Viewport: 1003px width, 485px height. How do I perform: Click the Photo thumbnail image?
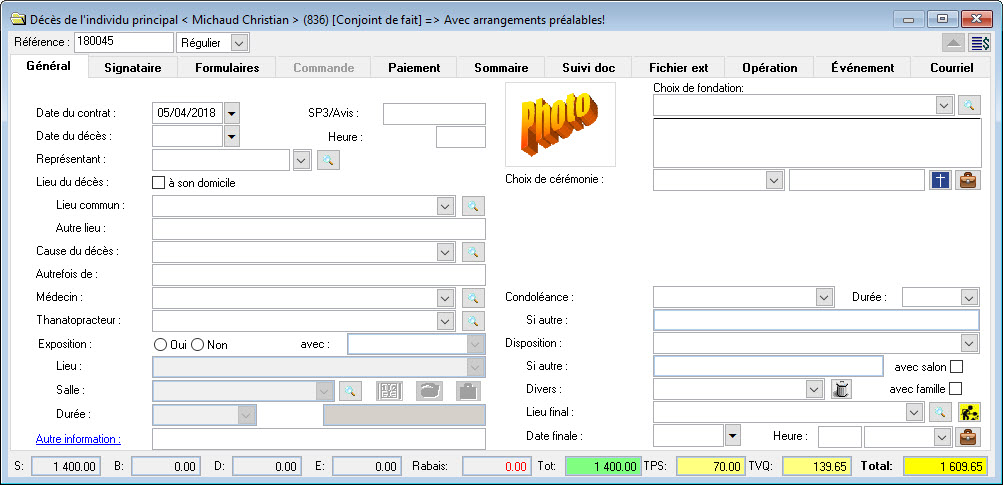pyautogui.click(x=560, y=124)
